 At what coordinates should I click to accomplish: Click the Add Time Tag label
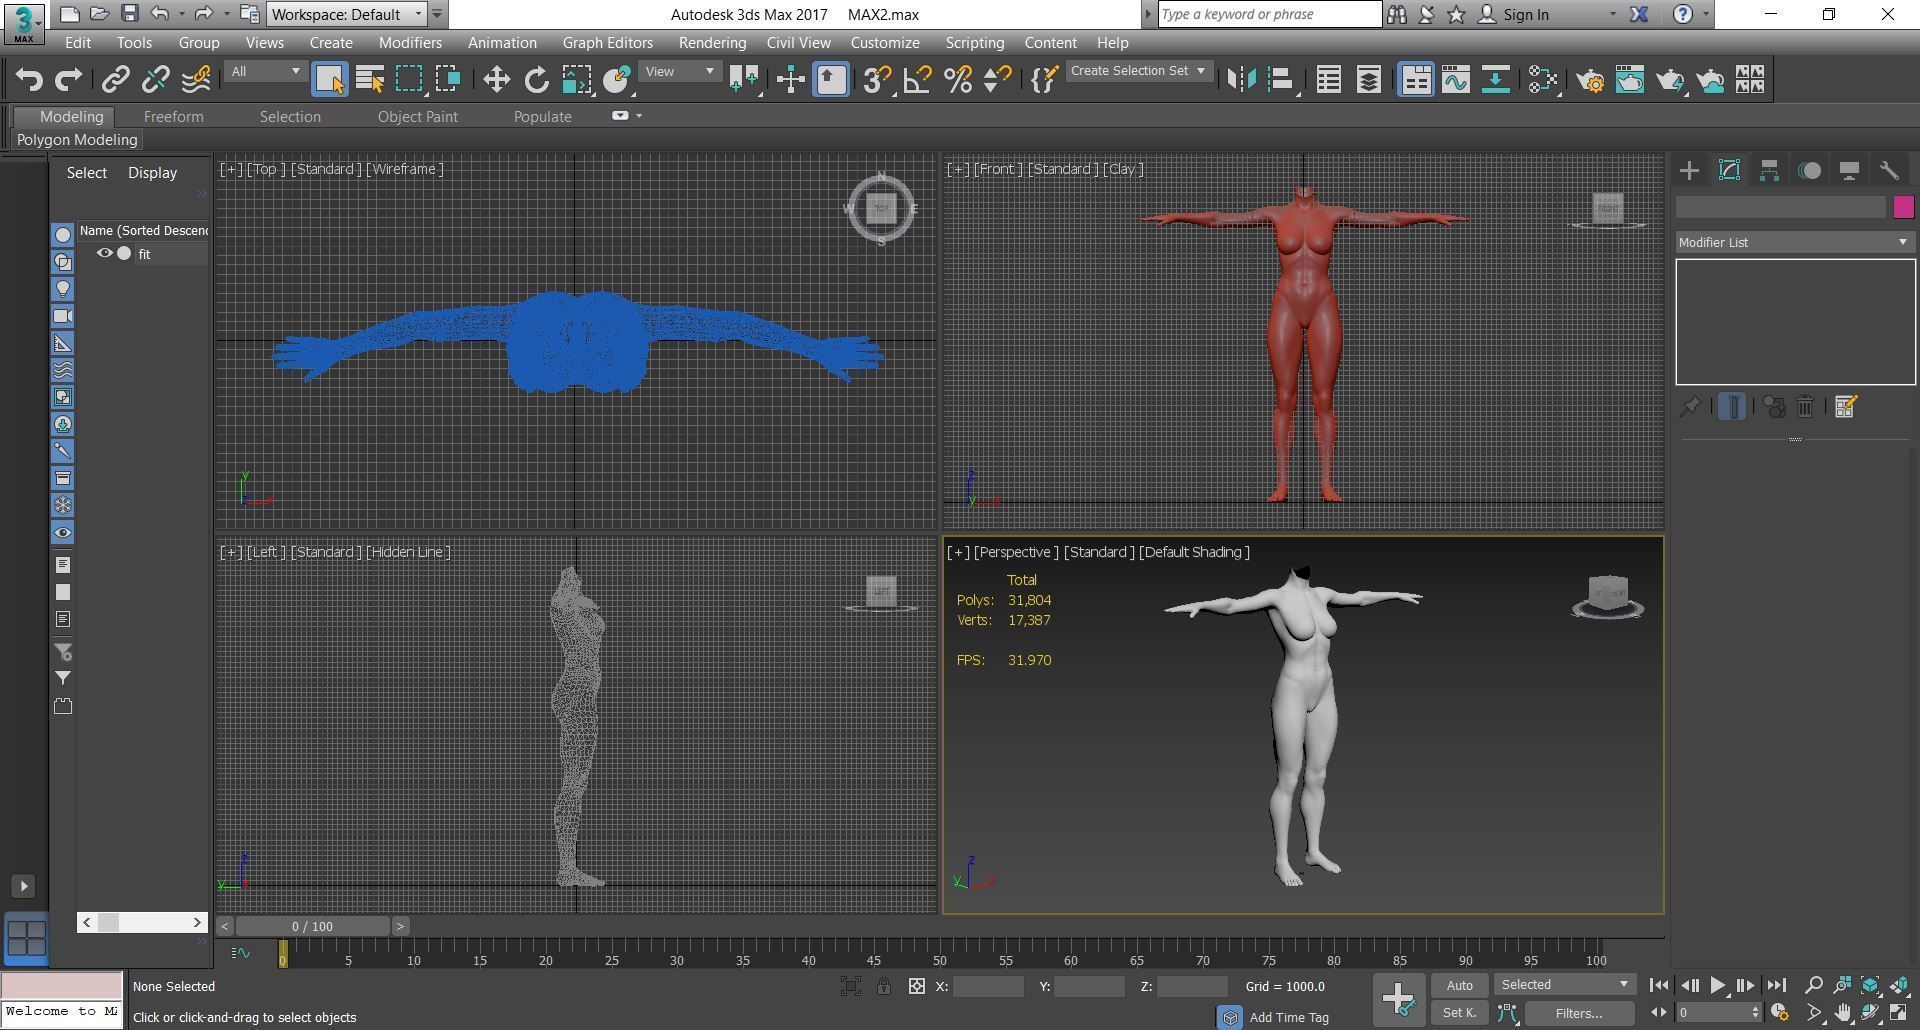point(1289,1017)
